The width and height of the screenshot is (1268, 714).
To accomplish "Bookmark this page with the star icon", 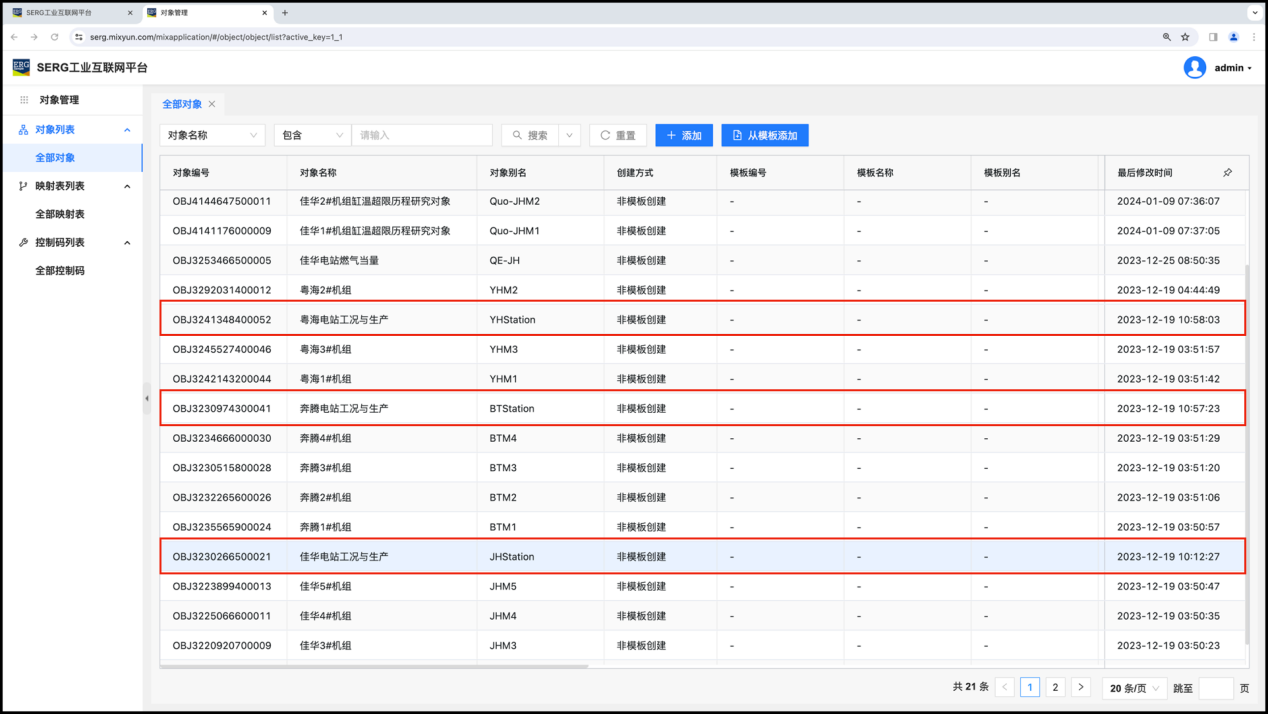I will (1185, 37).
